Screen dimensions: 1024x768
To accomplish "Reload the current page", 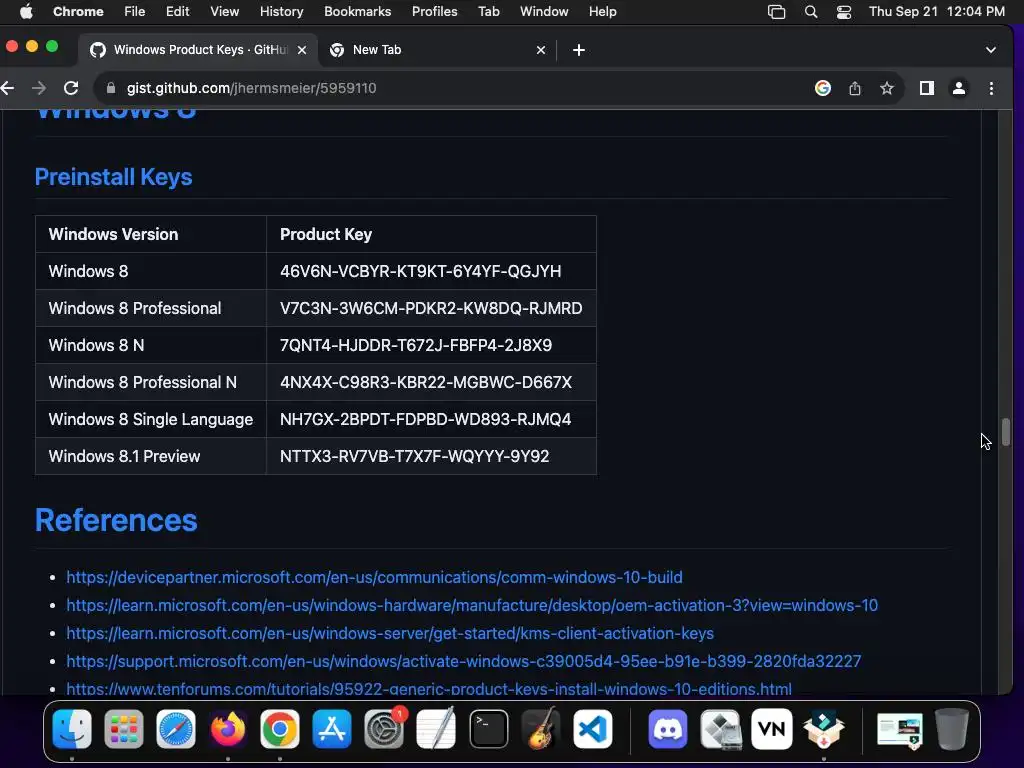I will point(71,88).
